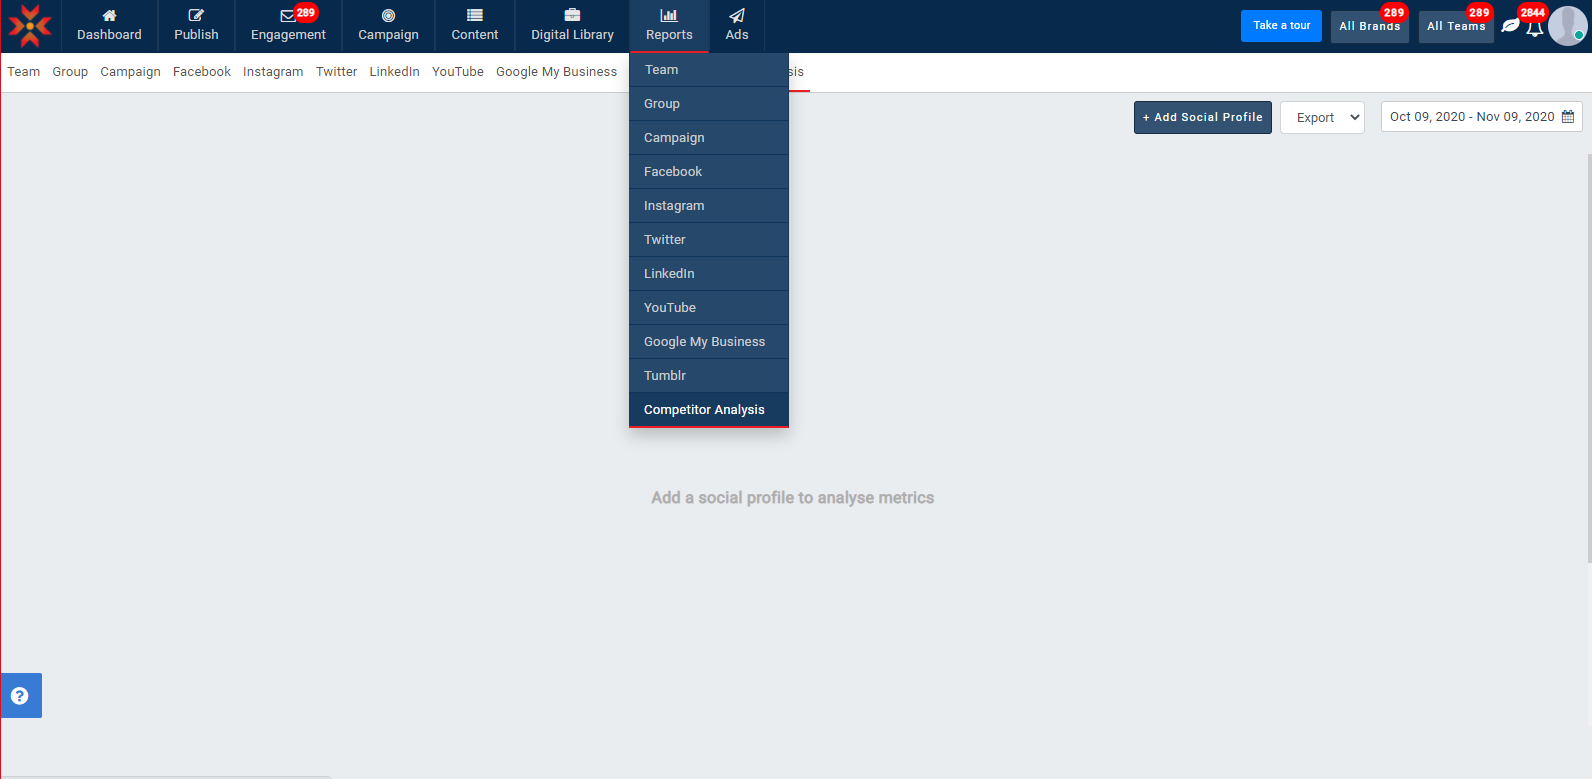Open the date range picker field
Screen dimensions: 1592x779
1480,117
